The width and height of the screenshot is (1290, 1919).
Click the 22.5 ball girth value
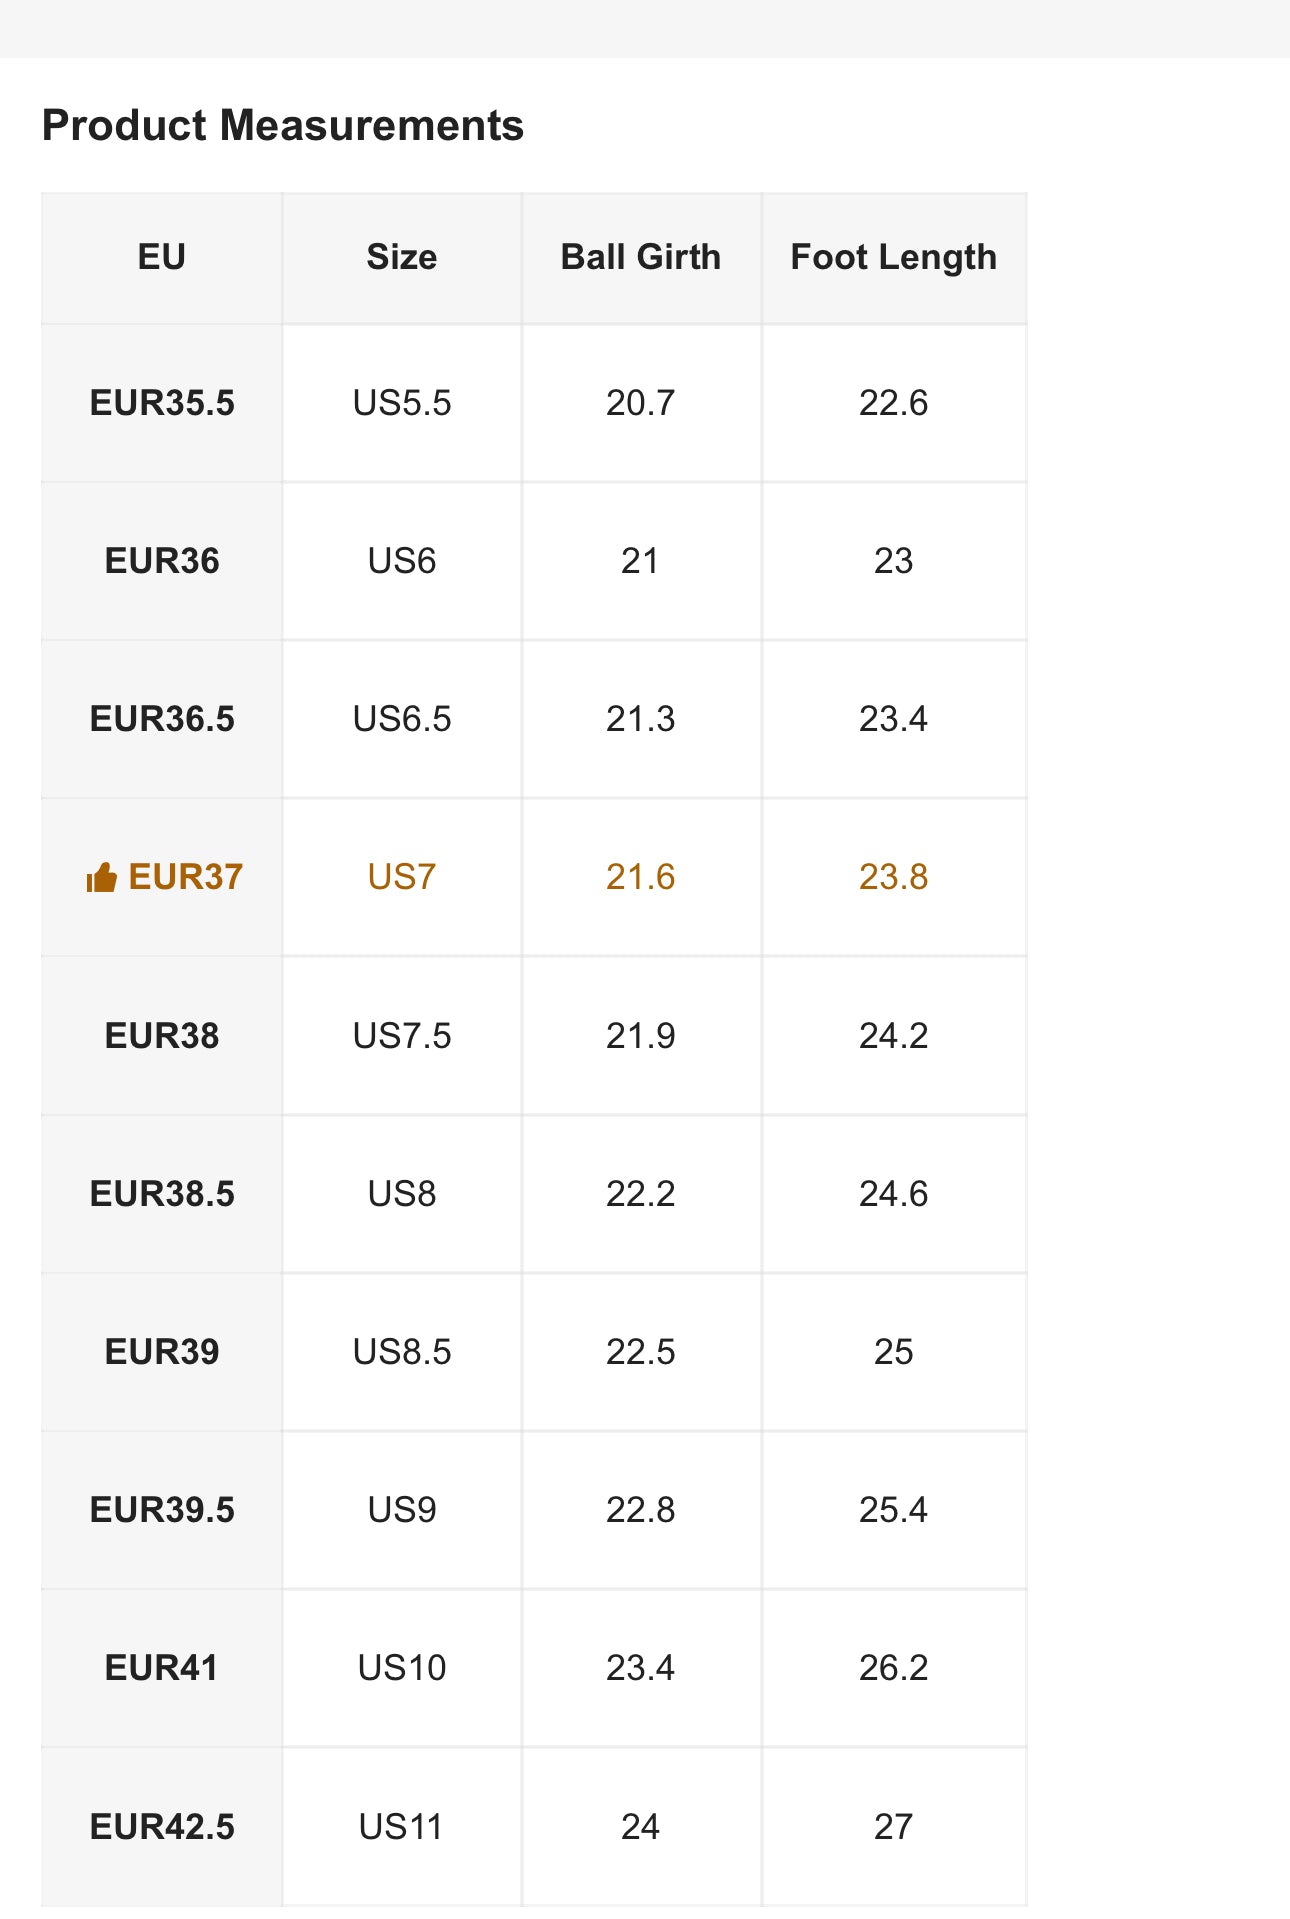[x=640, y=1352]
